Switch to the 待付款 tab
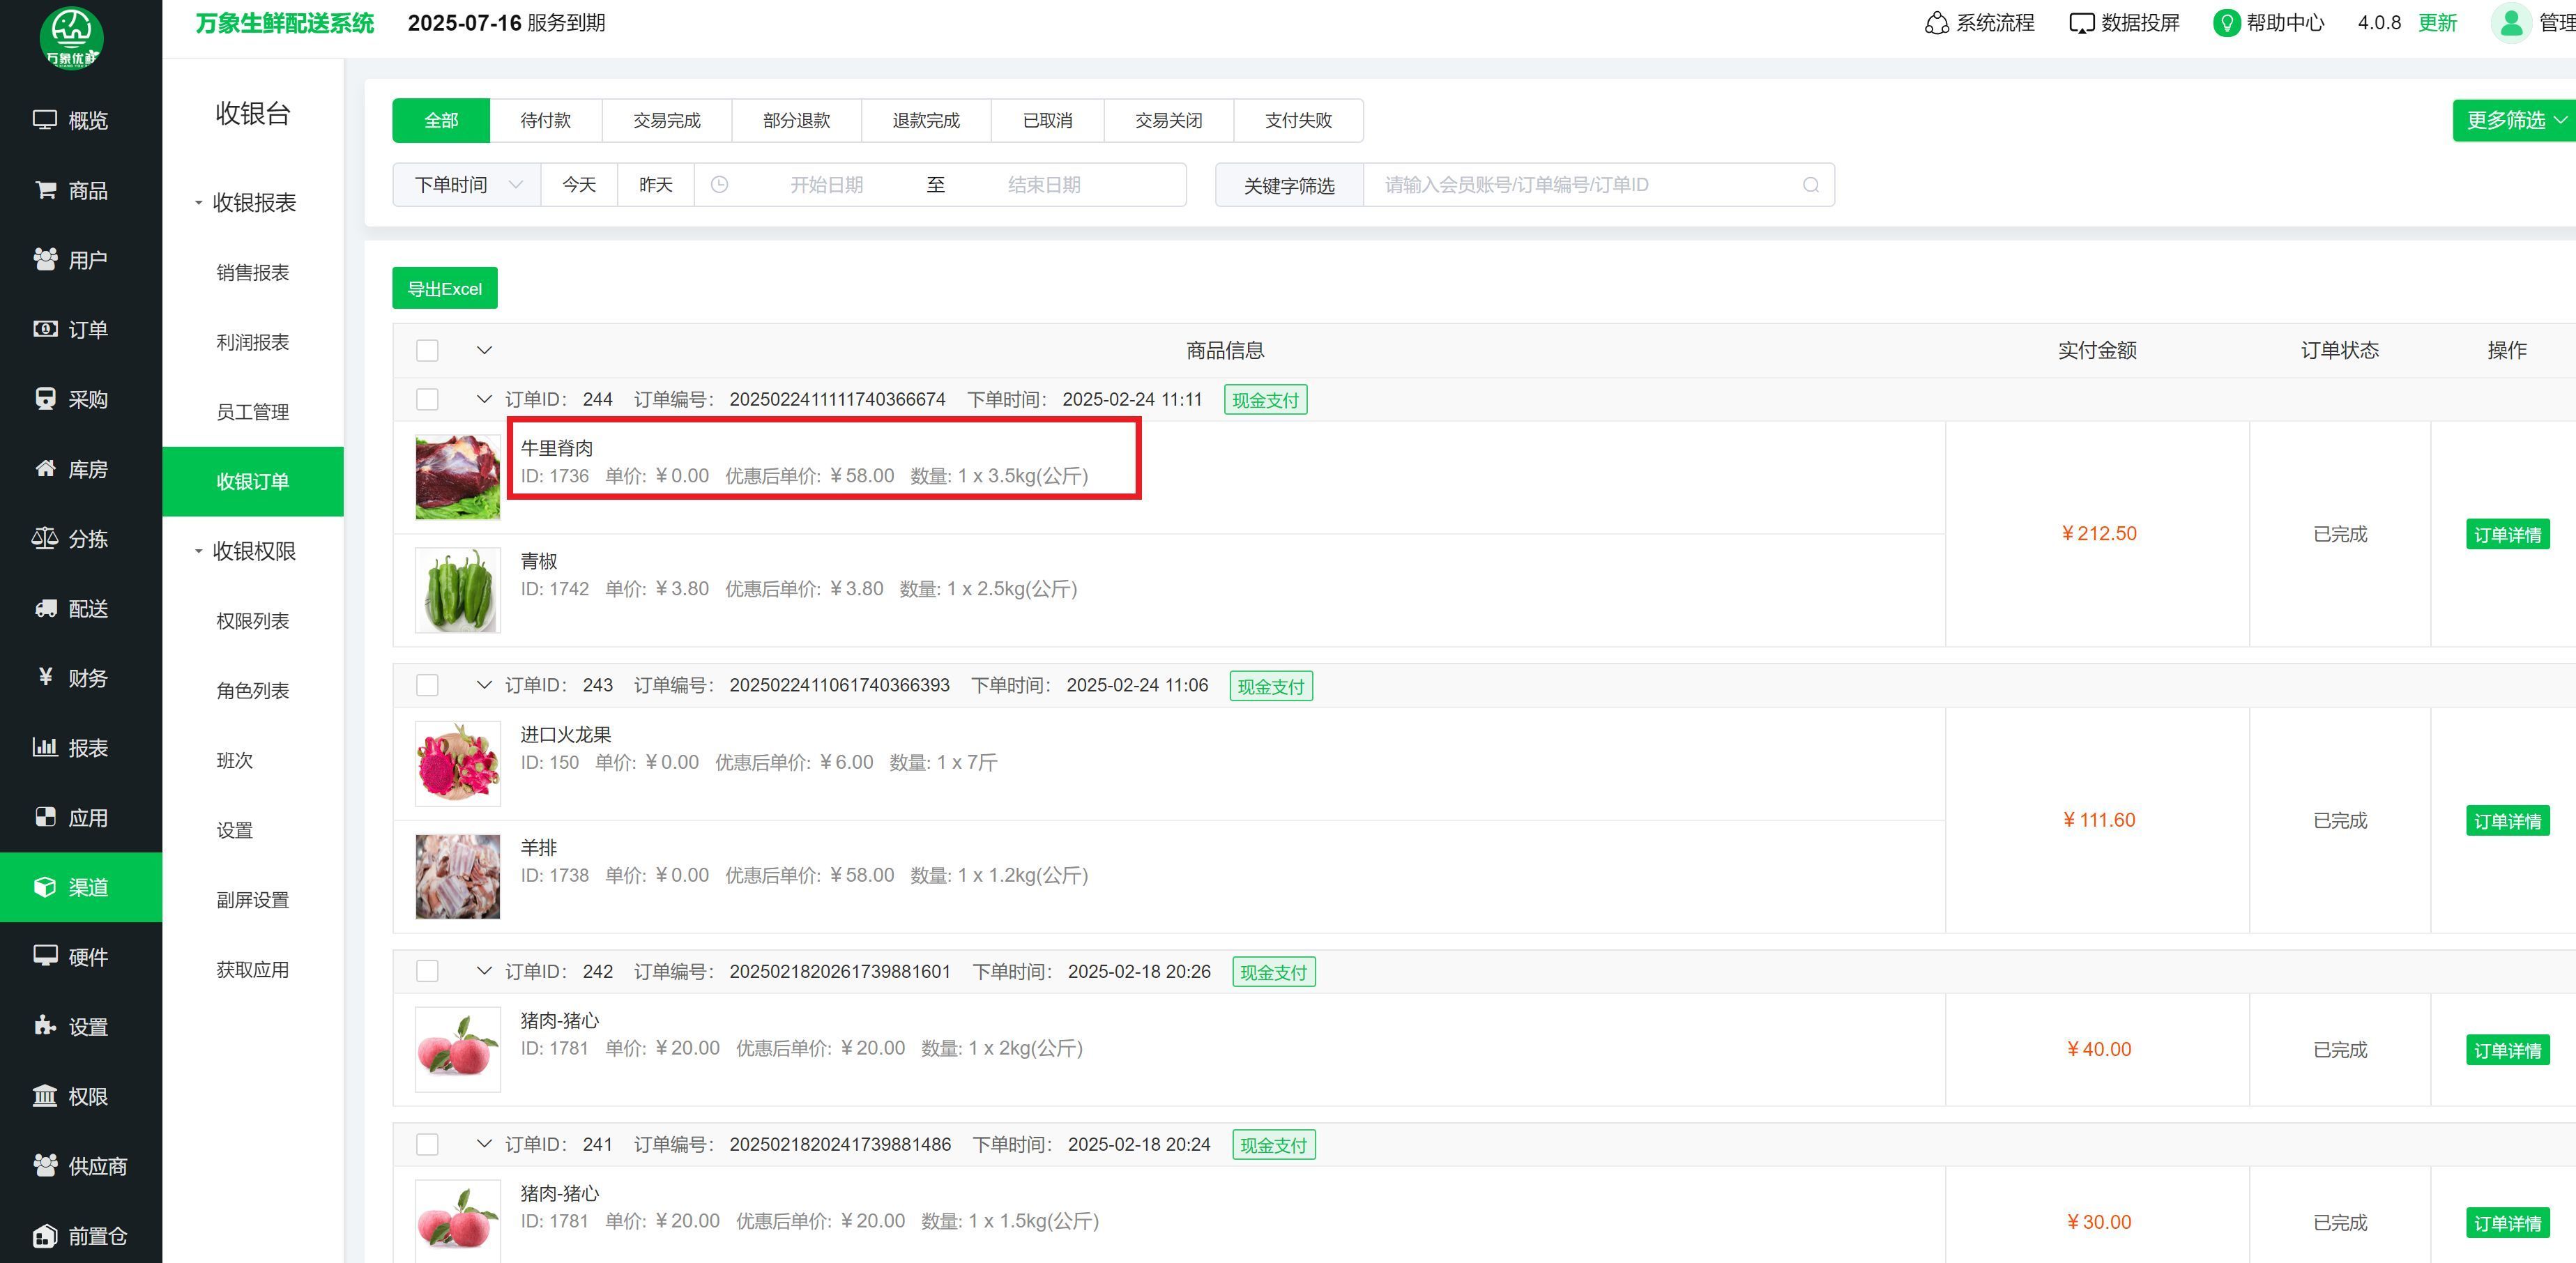Image resolution: width=2576 pixels, height=1263 pixels. 545,120
